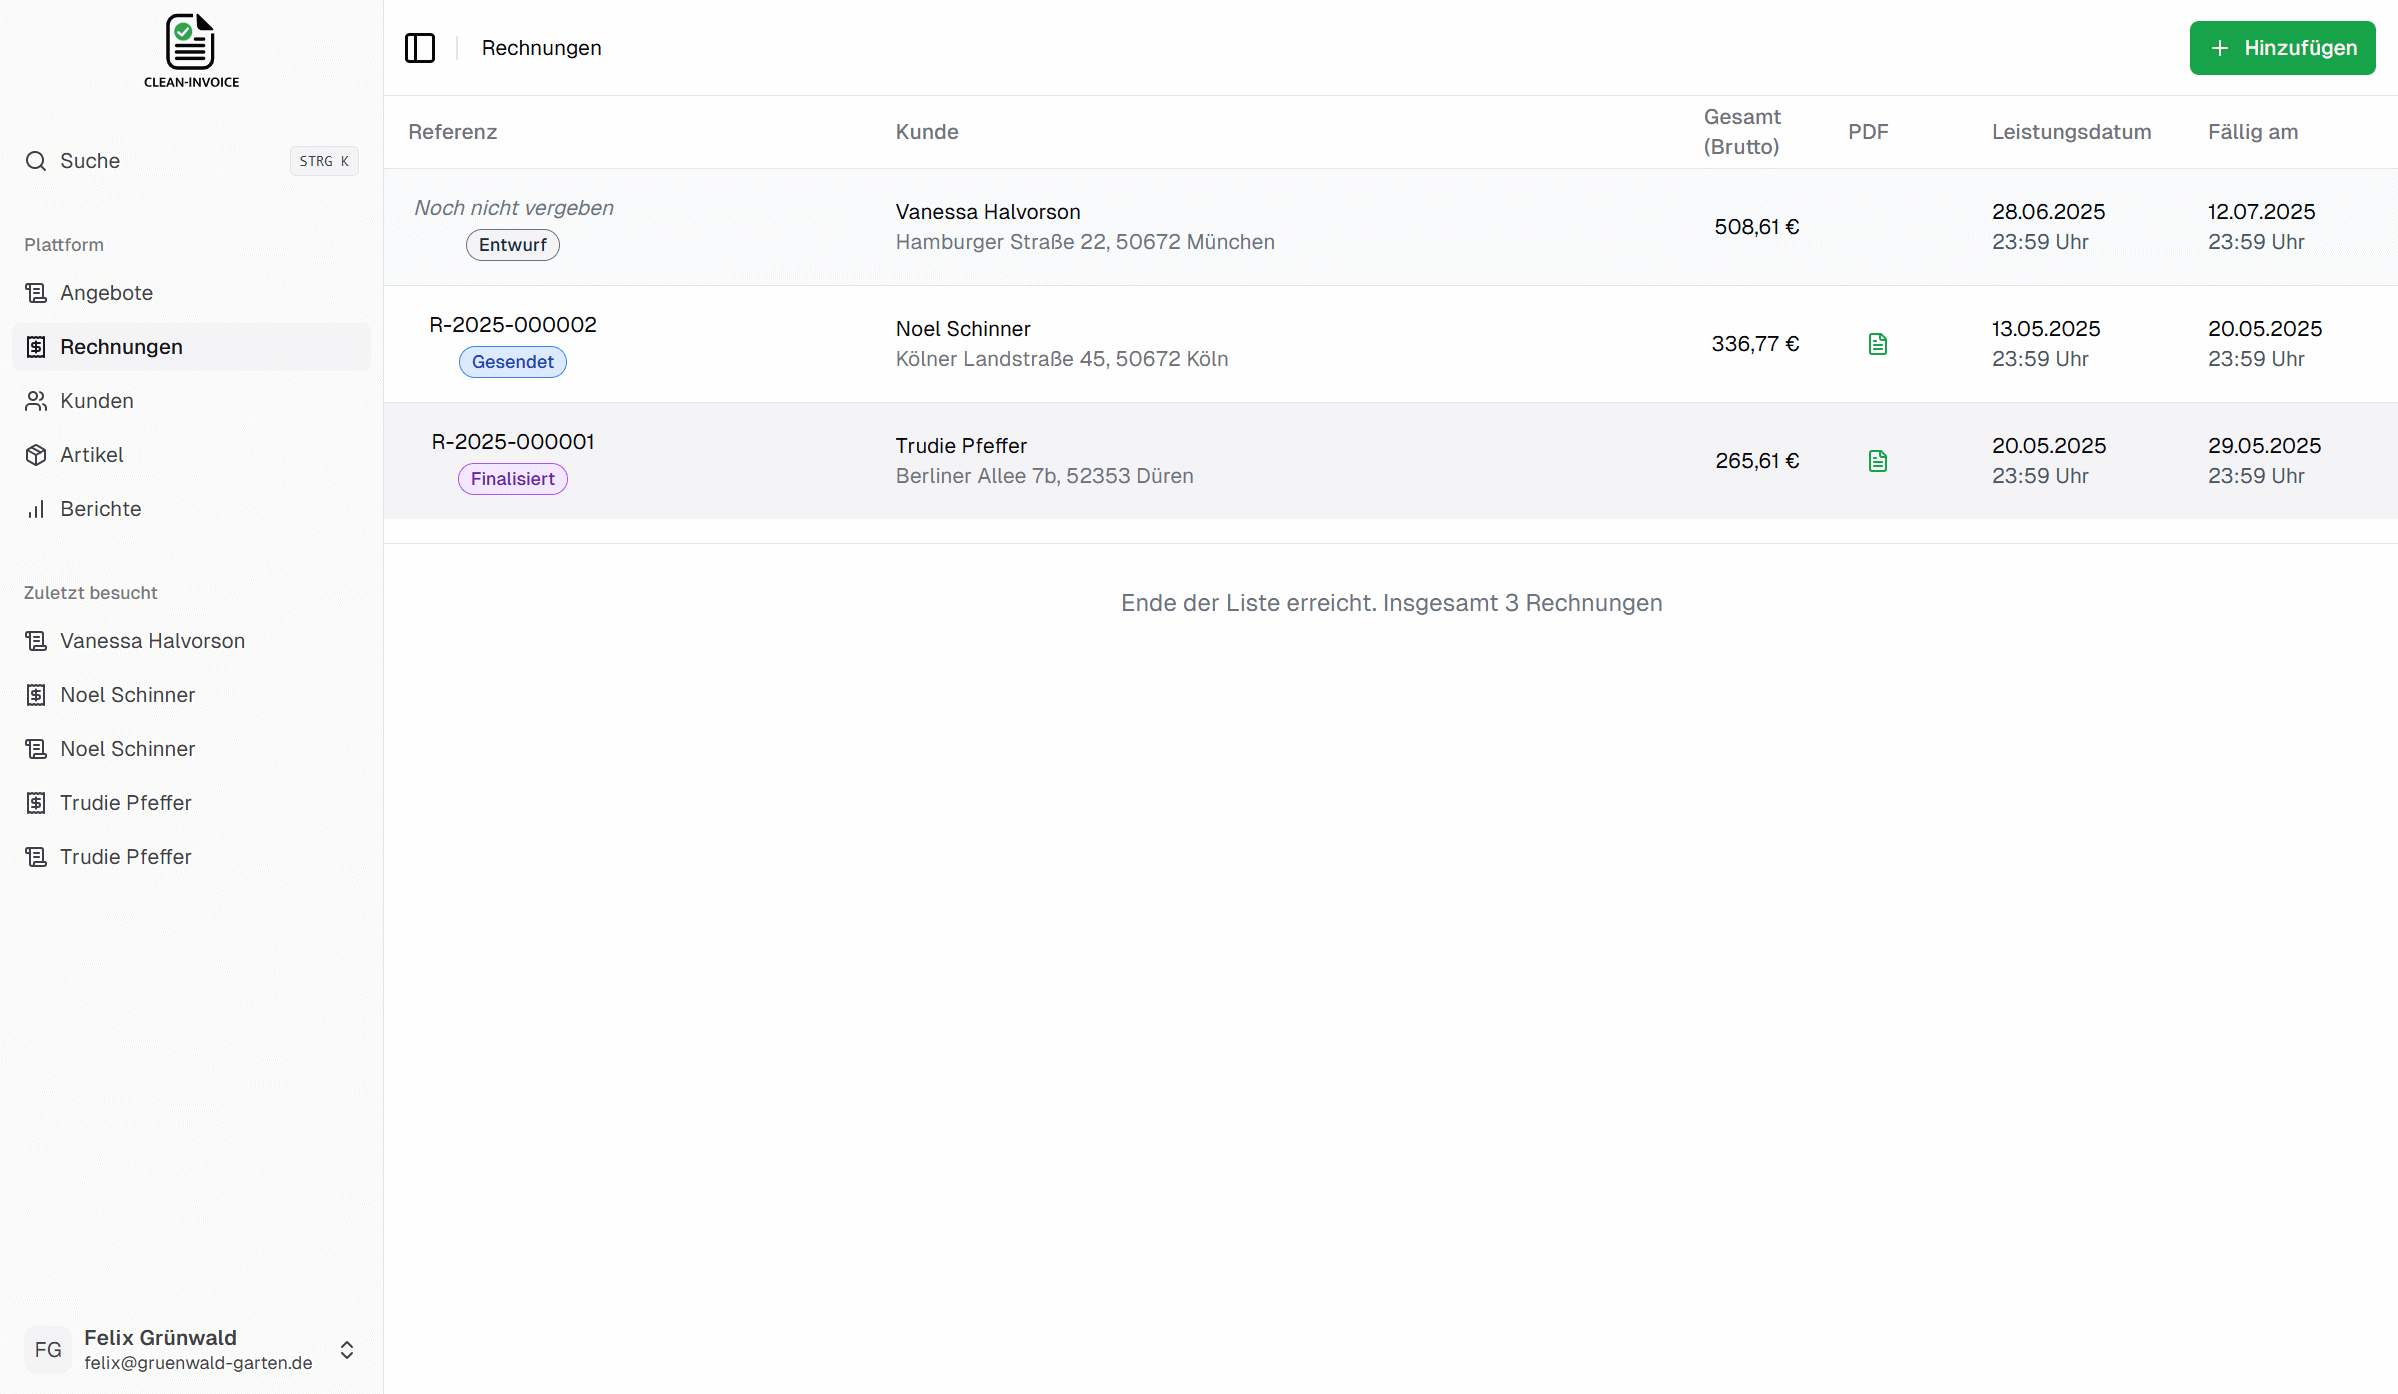This screenshot has width=2398, height=1394.
Task: Click Leistungsdatum 28.06.2025
Action: pyautogui.click(x=2048, y=212)
